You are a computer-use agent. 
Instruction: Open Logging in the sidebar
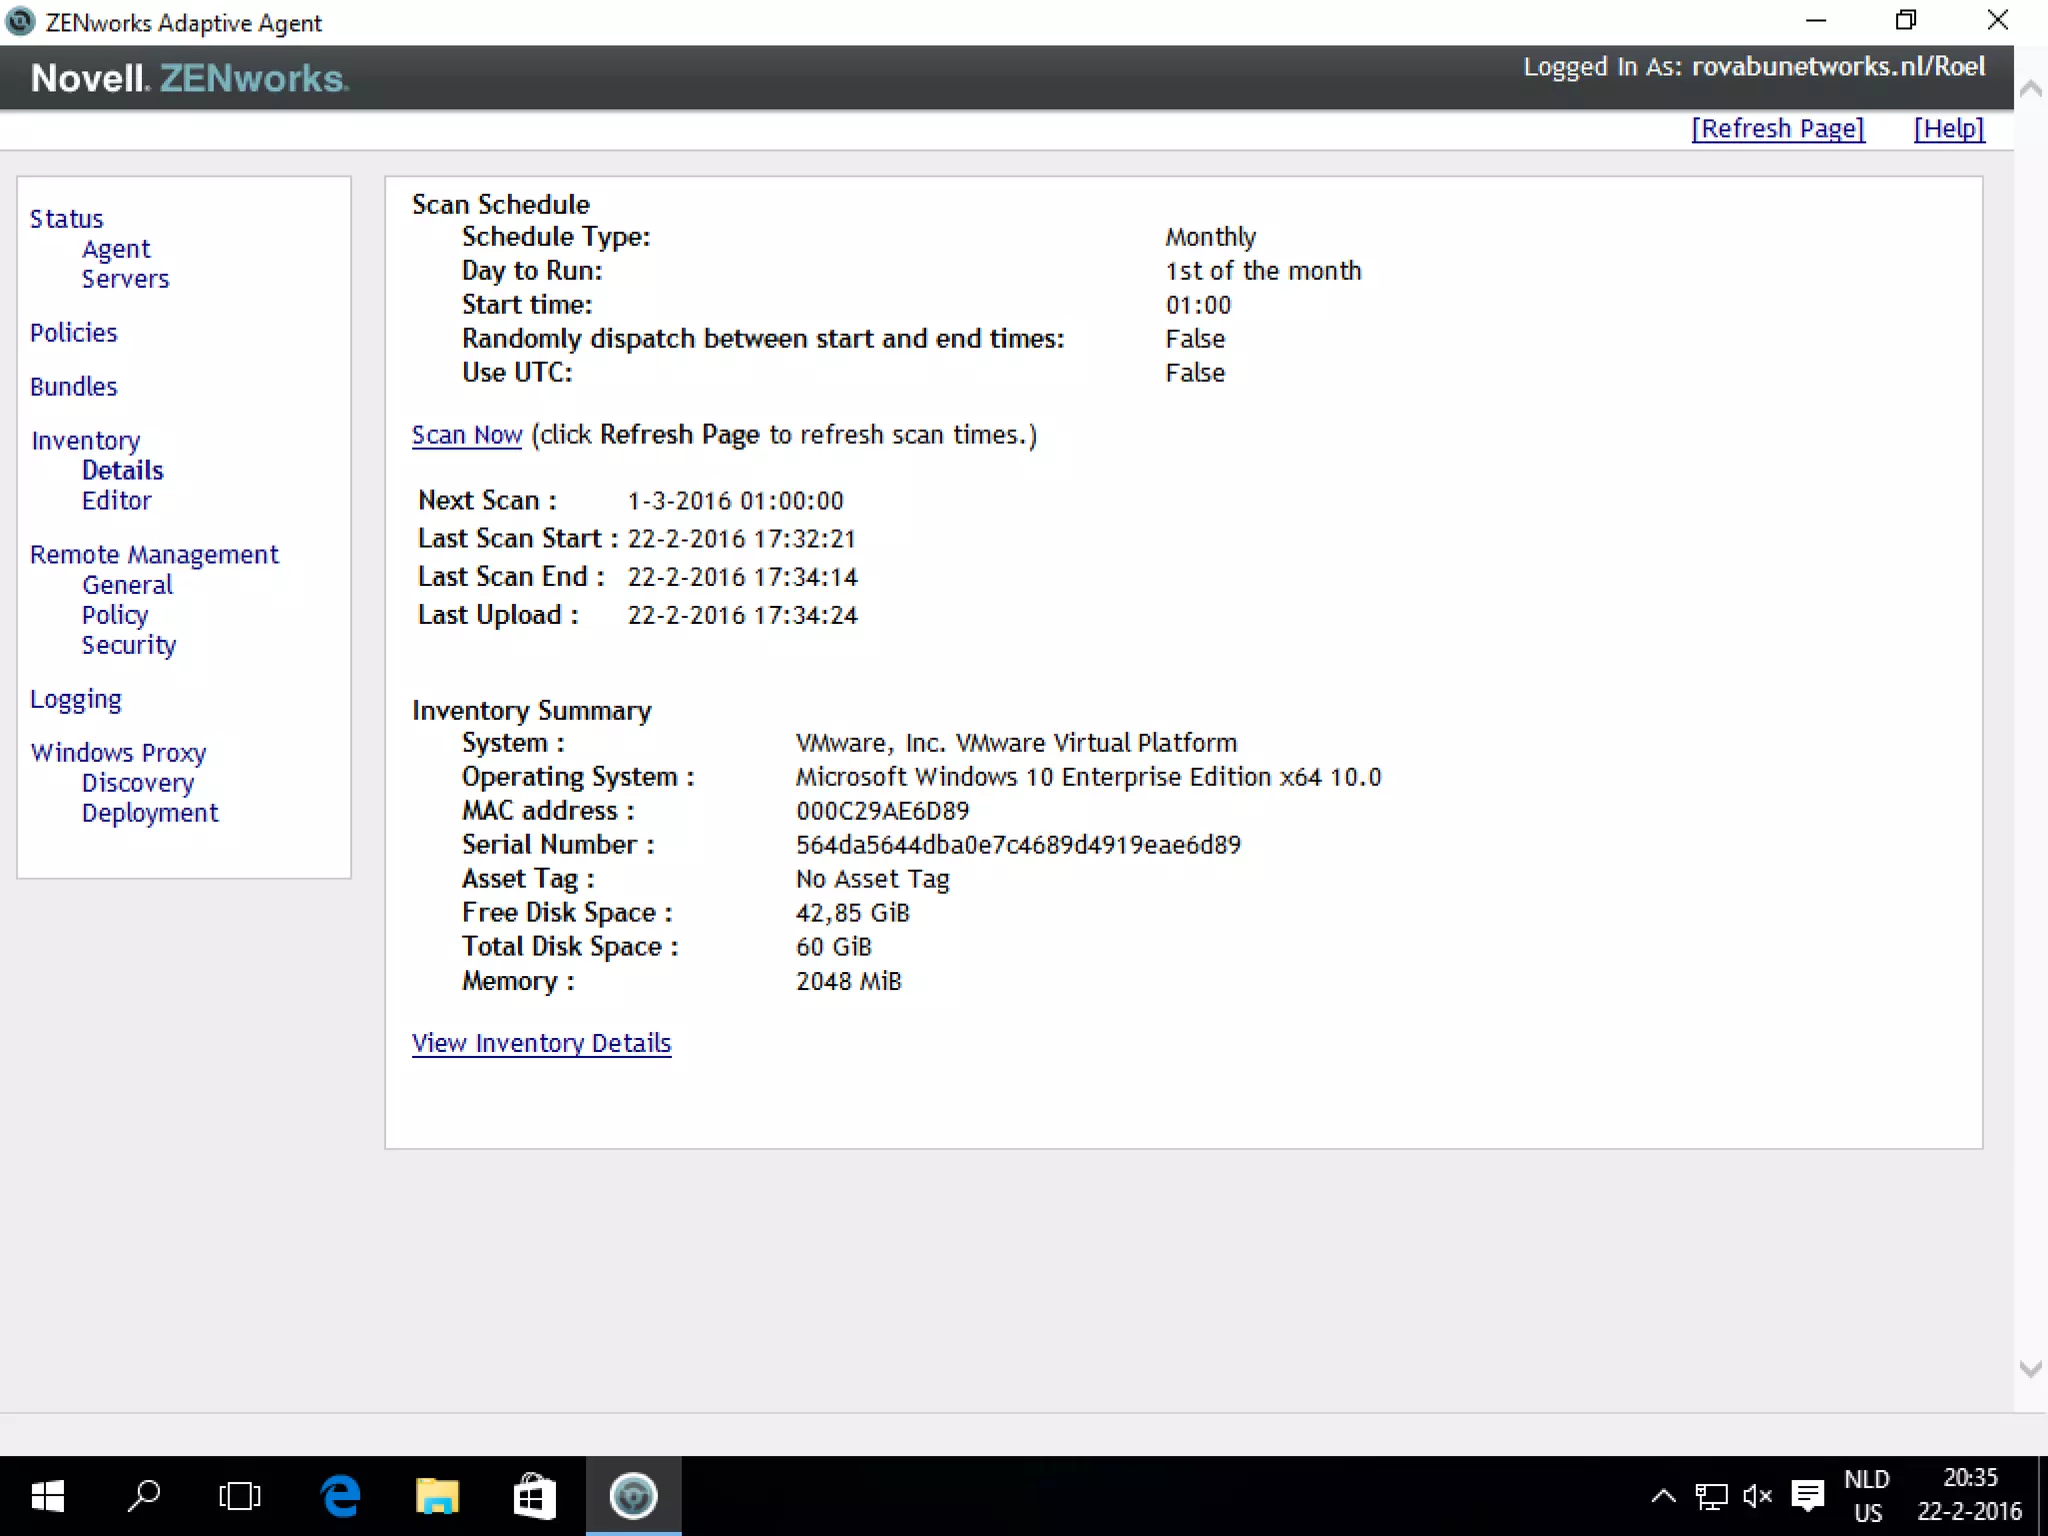click(75, 699)
